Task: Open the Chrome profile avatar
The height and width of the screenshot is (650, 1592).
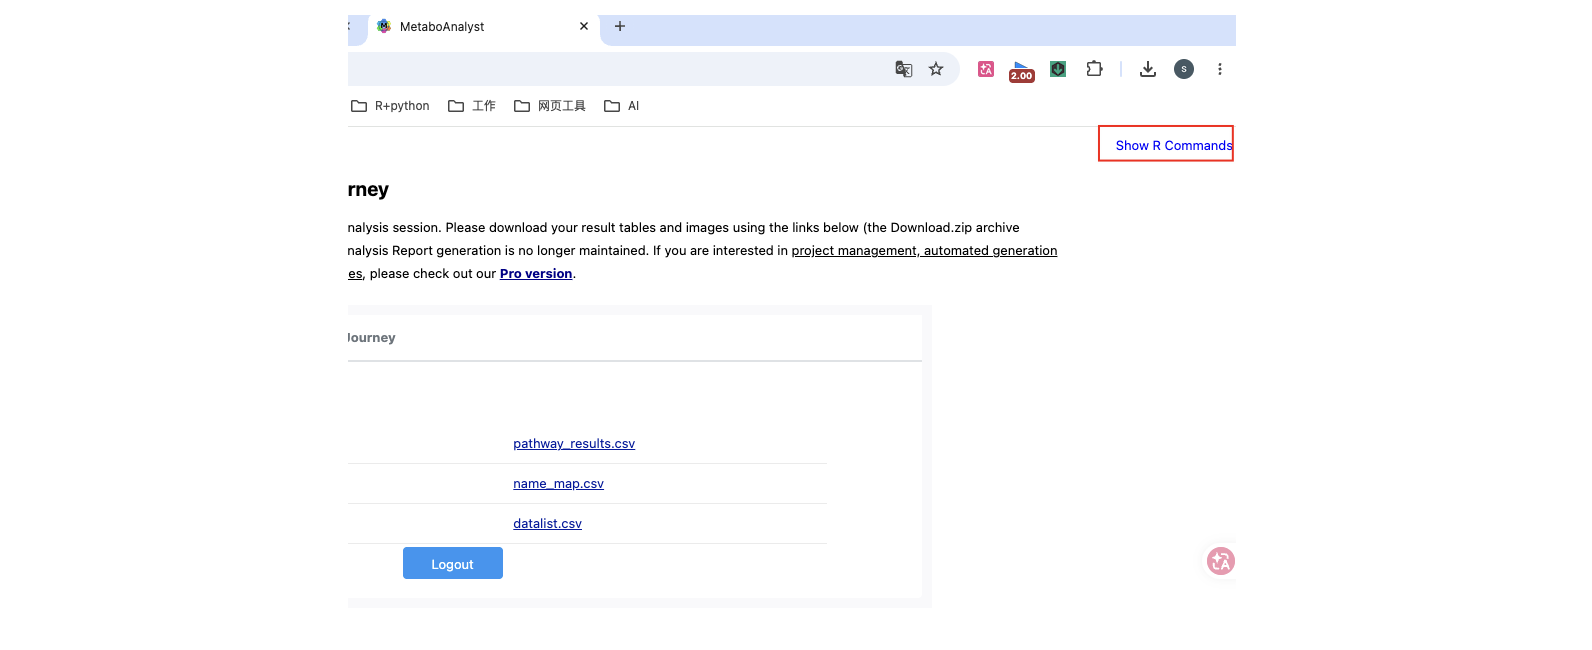Action: pos(1184,69)
